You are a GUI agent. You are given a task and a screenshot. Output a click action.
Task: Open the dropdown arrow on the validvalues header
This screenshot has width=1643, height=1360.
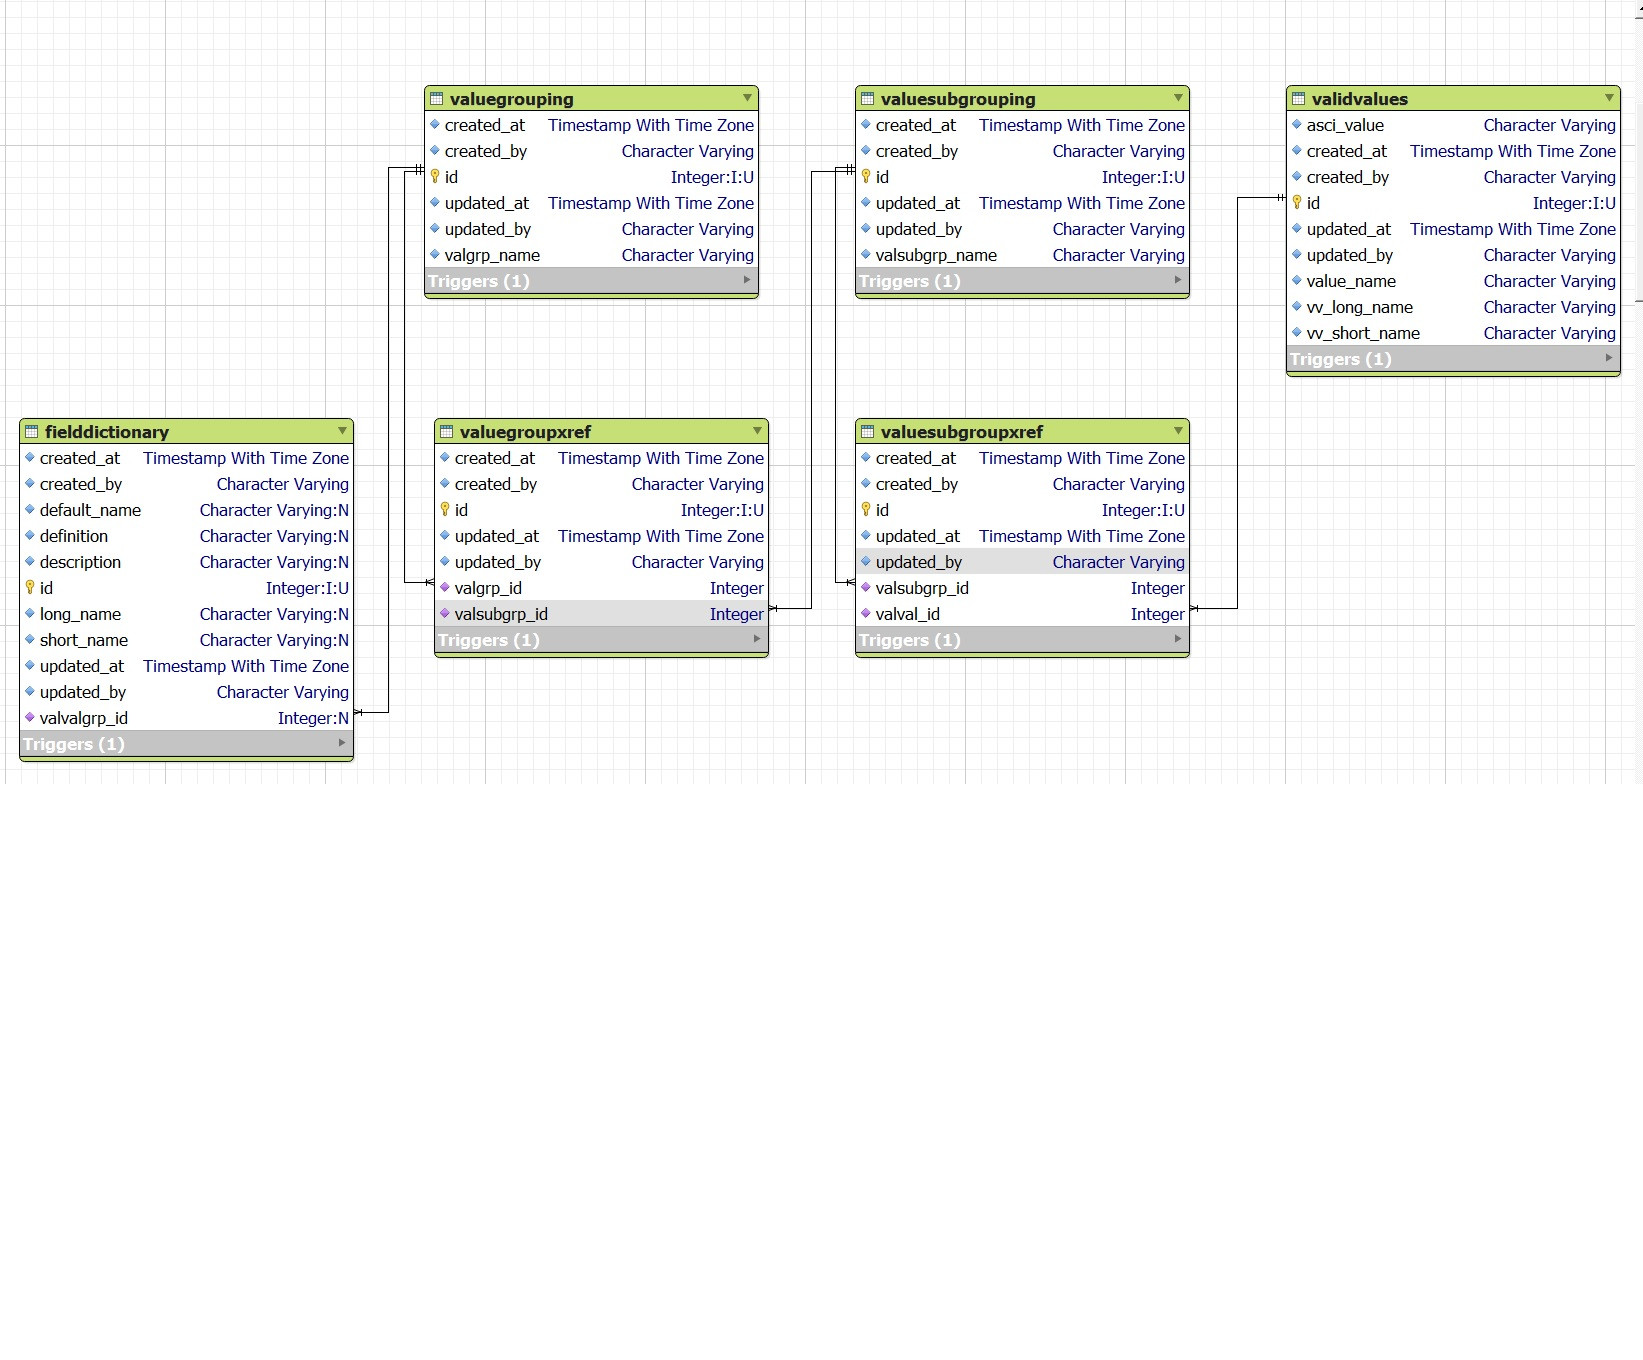point(1609,98)
